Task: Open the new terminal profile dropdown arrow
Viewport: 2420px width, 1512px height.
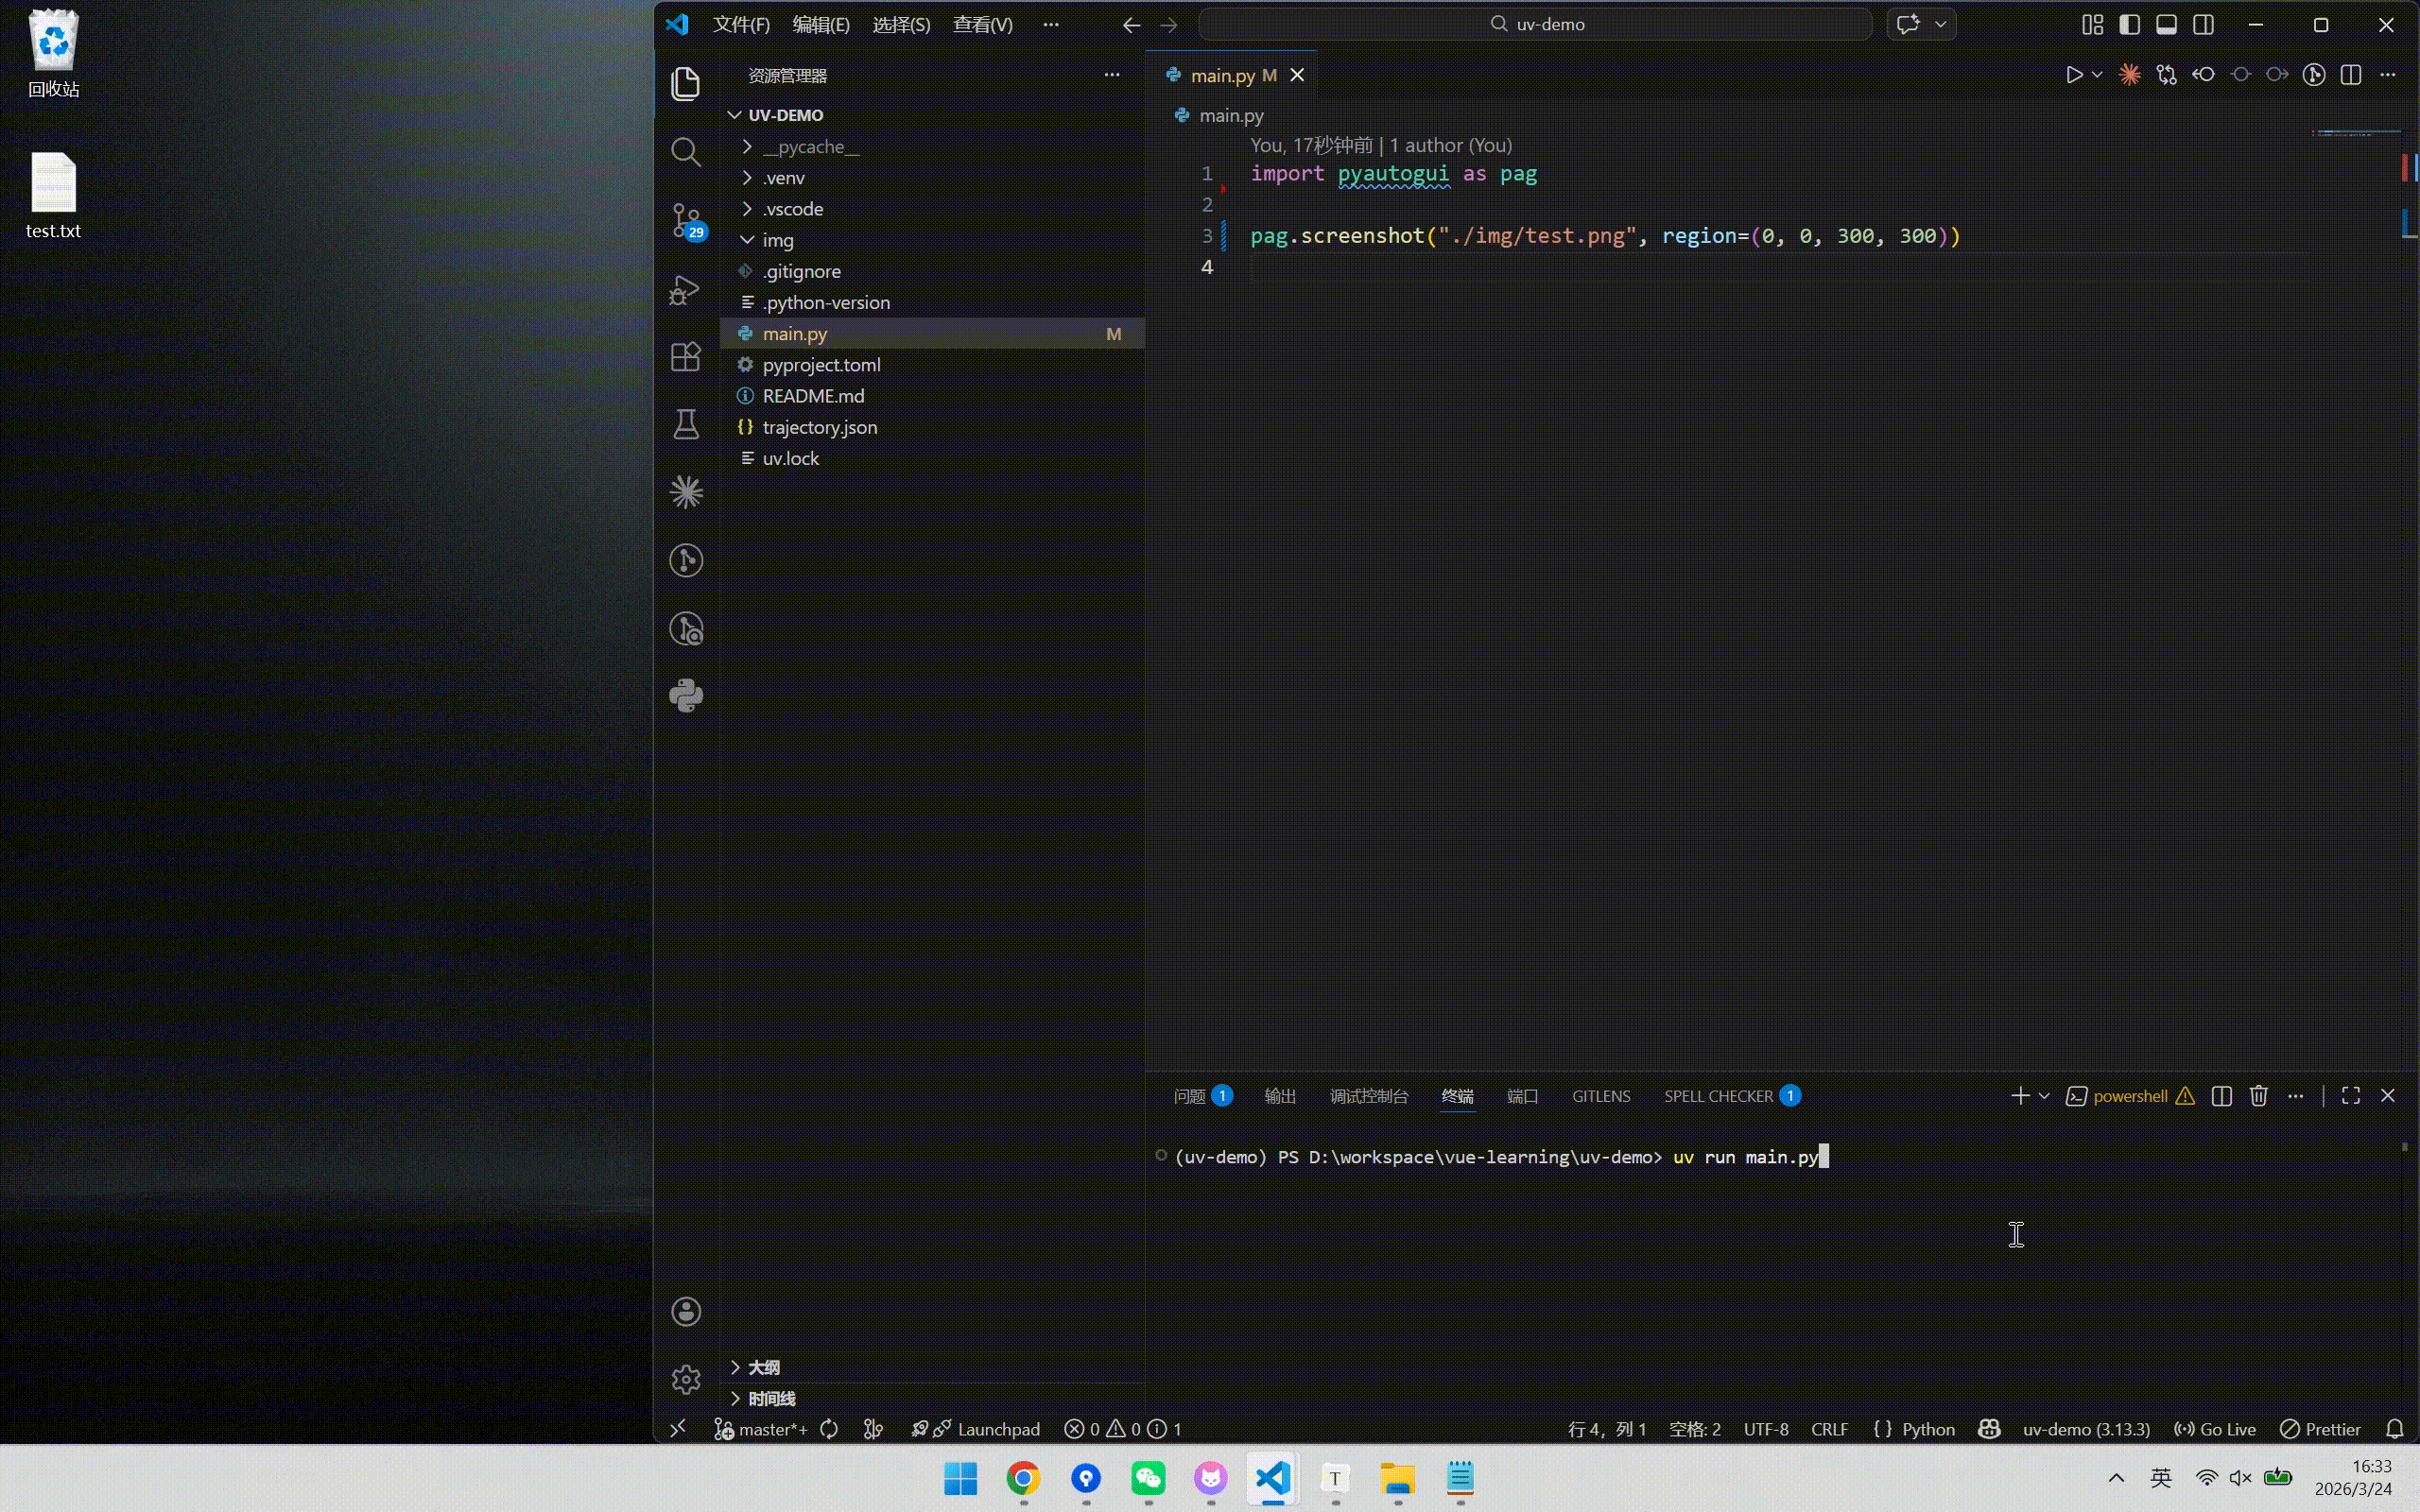Action: (x=2044, y=1096)
